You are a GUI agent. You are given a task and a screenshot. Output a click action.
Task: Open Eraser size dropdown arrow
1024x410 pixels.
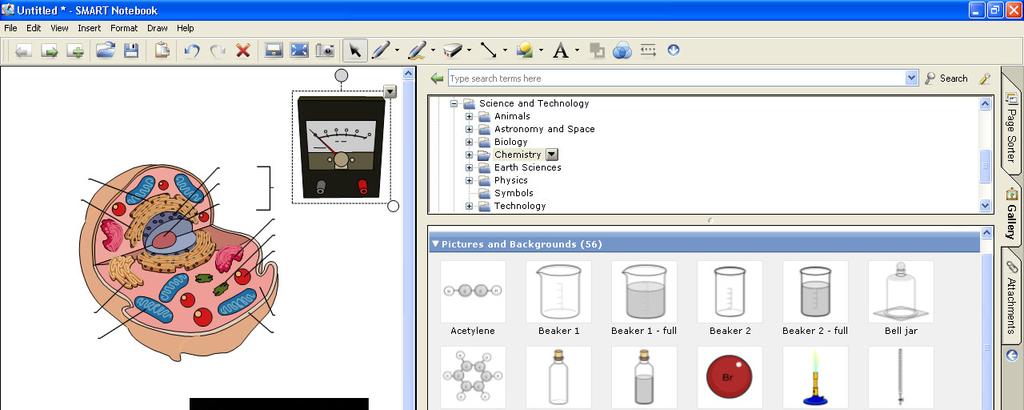coord(468,50)
